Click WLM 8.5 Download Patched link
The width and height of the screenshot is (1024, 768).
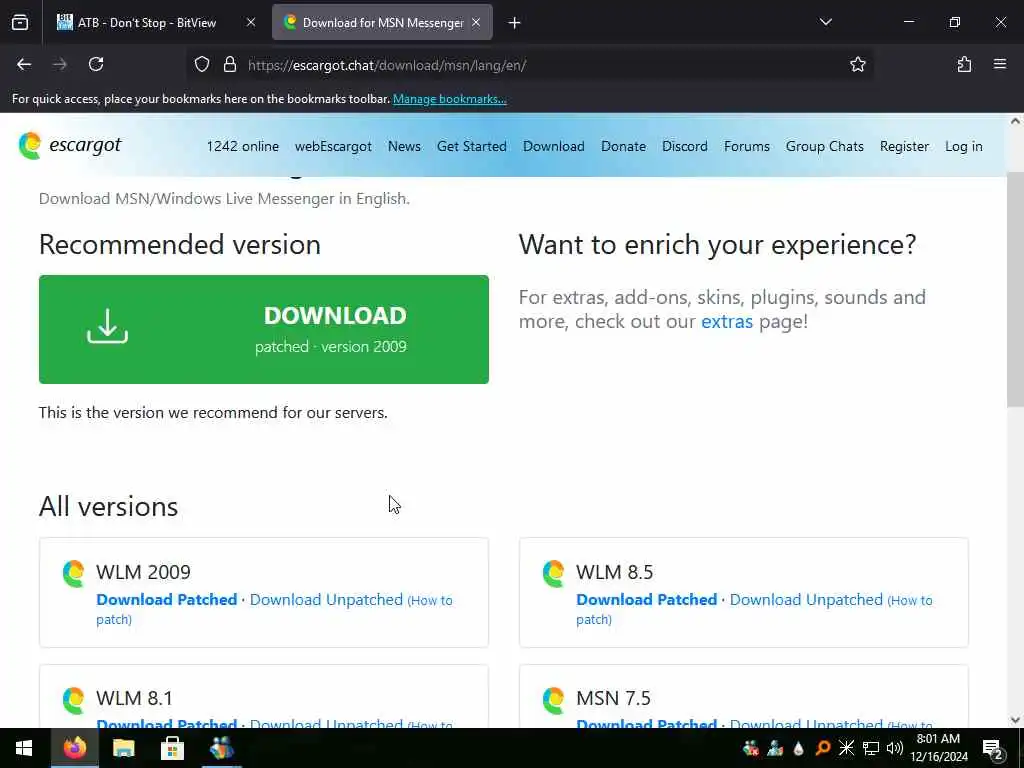pos(647,600)
